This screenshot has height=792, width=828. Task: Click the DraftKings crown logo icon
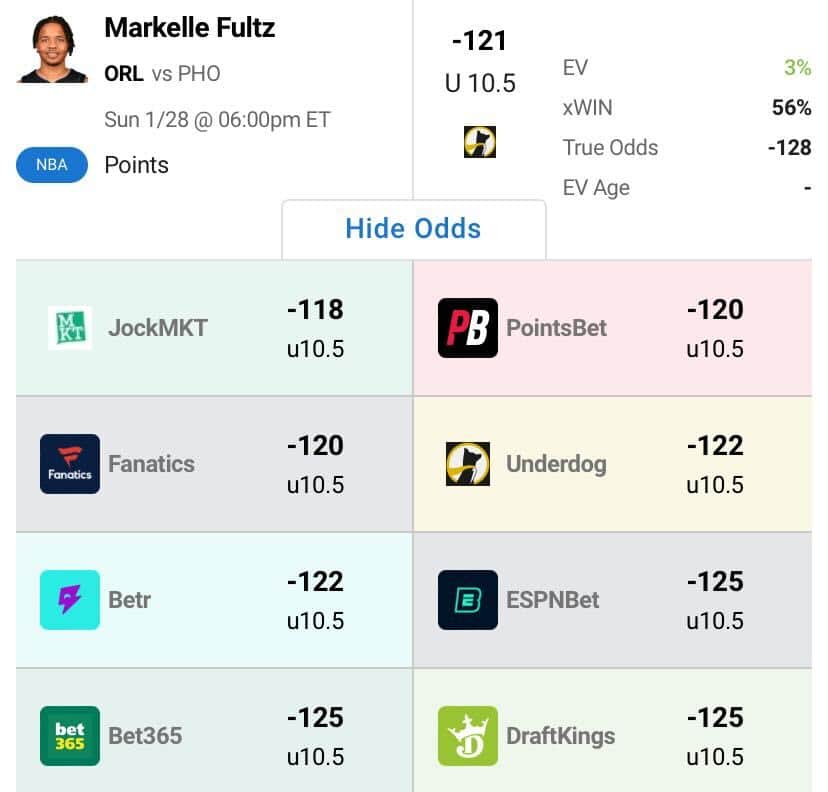468,736
